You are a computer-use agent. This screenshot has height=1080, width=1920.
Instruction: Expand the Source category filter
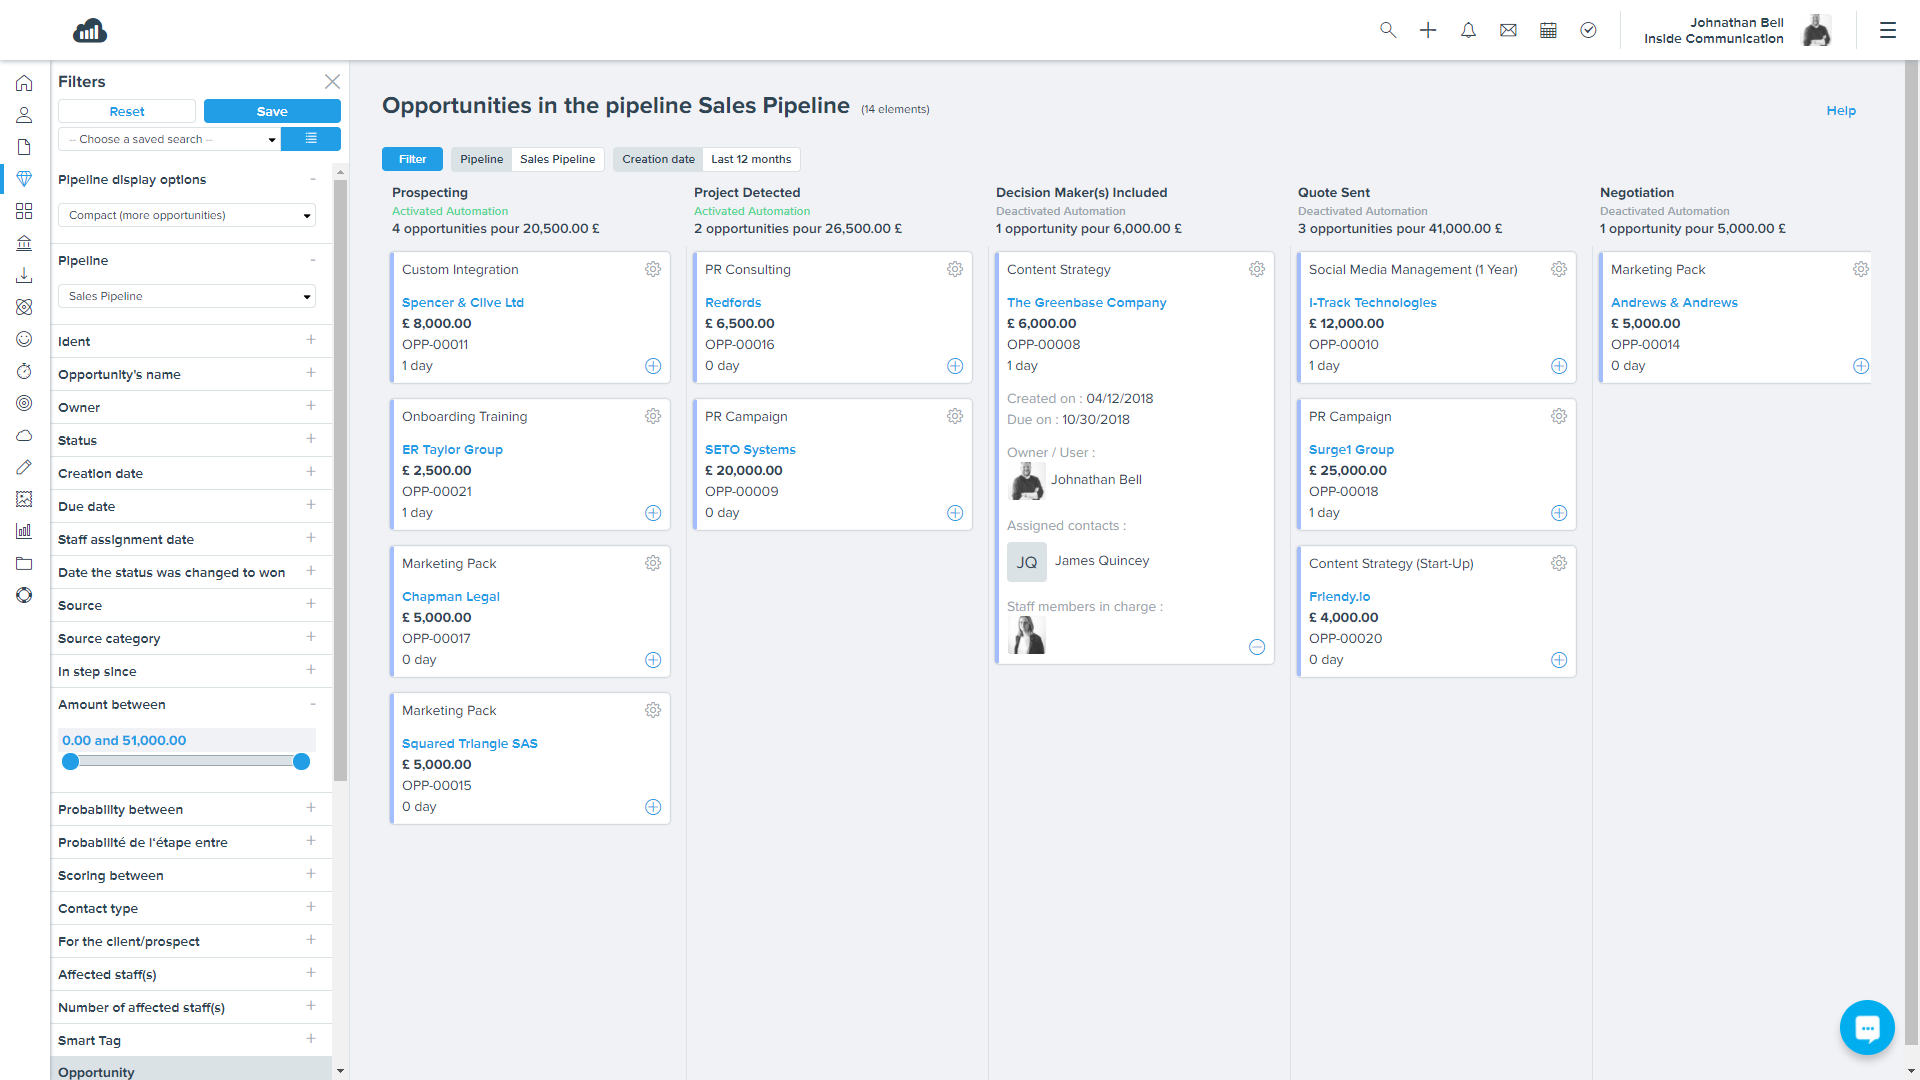pyautogui.click(x=311, y=637)
